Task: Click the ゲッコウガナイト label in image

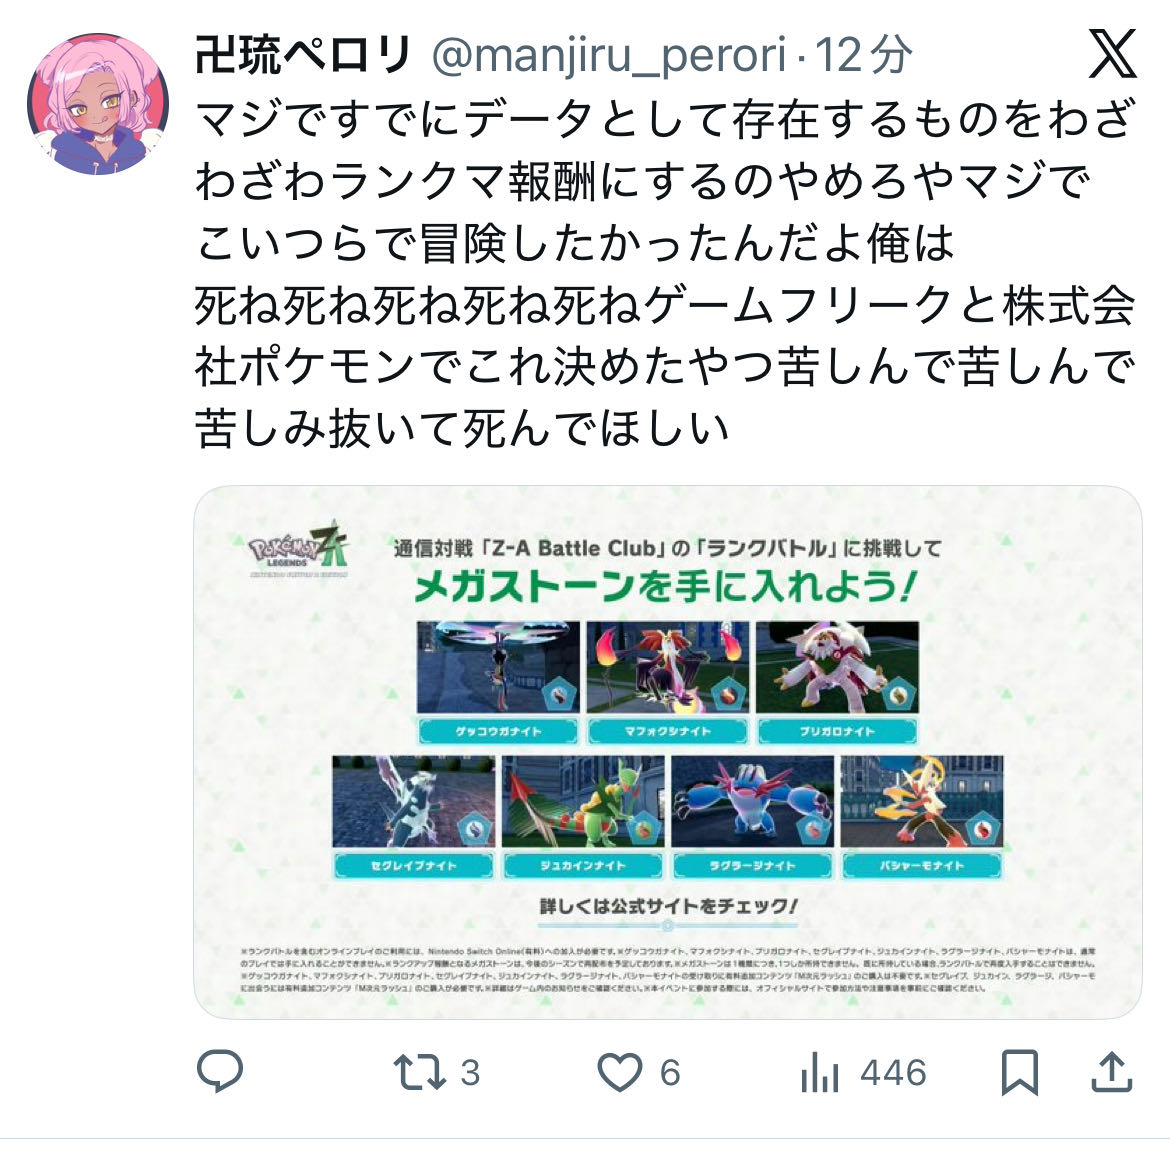Action: tap(498, 732)
